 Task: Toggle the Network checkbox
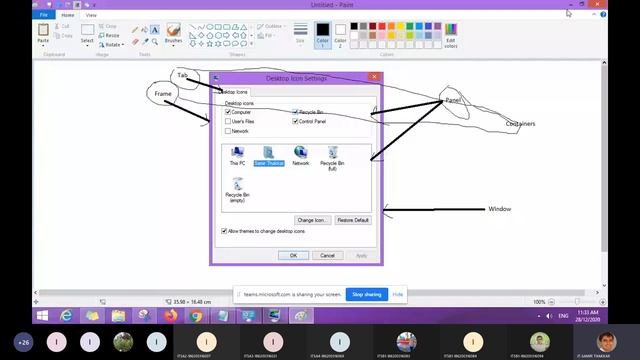[x=228, y=131]
